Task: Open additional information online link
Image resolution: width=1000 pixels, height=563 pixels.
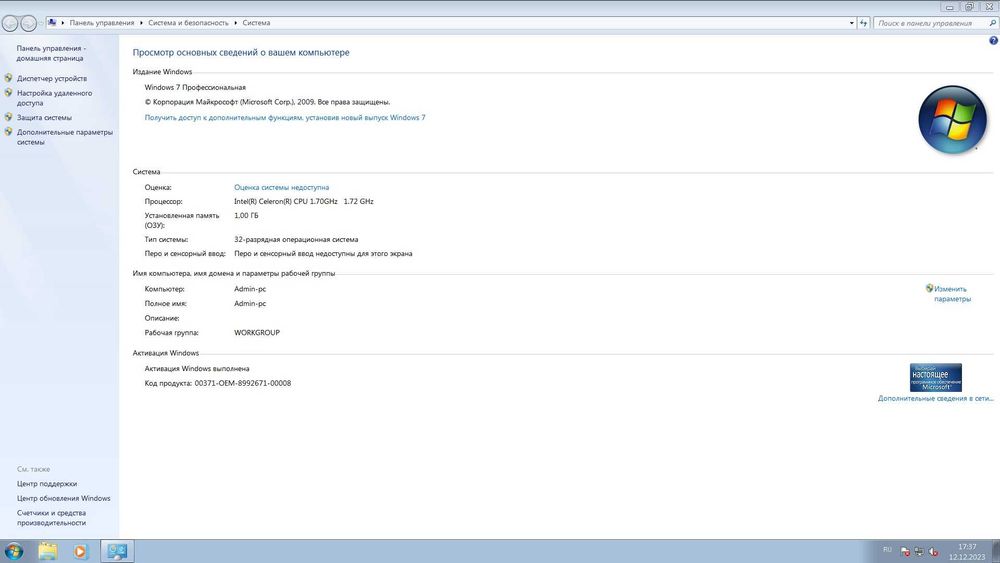Action: click(935, 398)
